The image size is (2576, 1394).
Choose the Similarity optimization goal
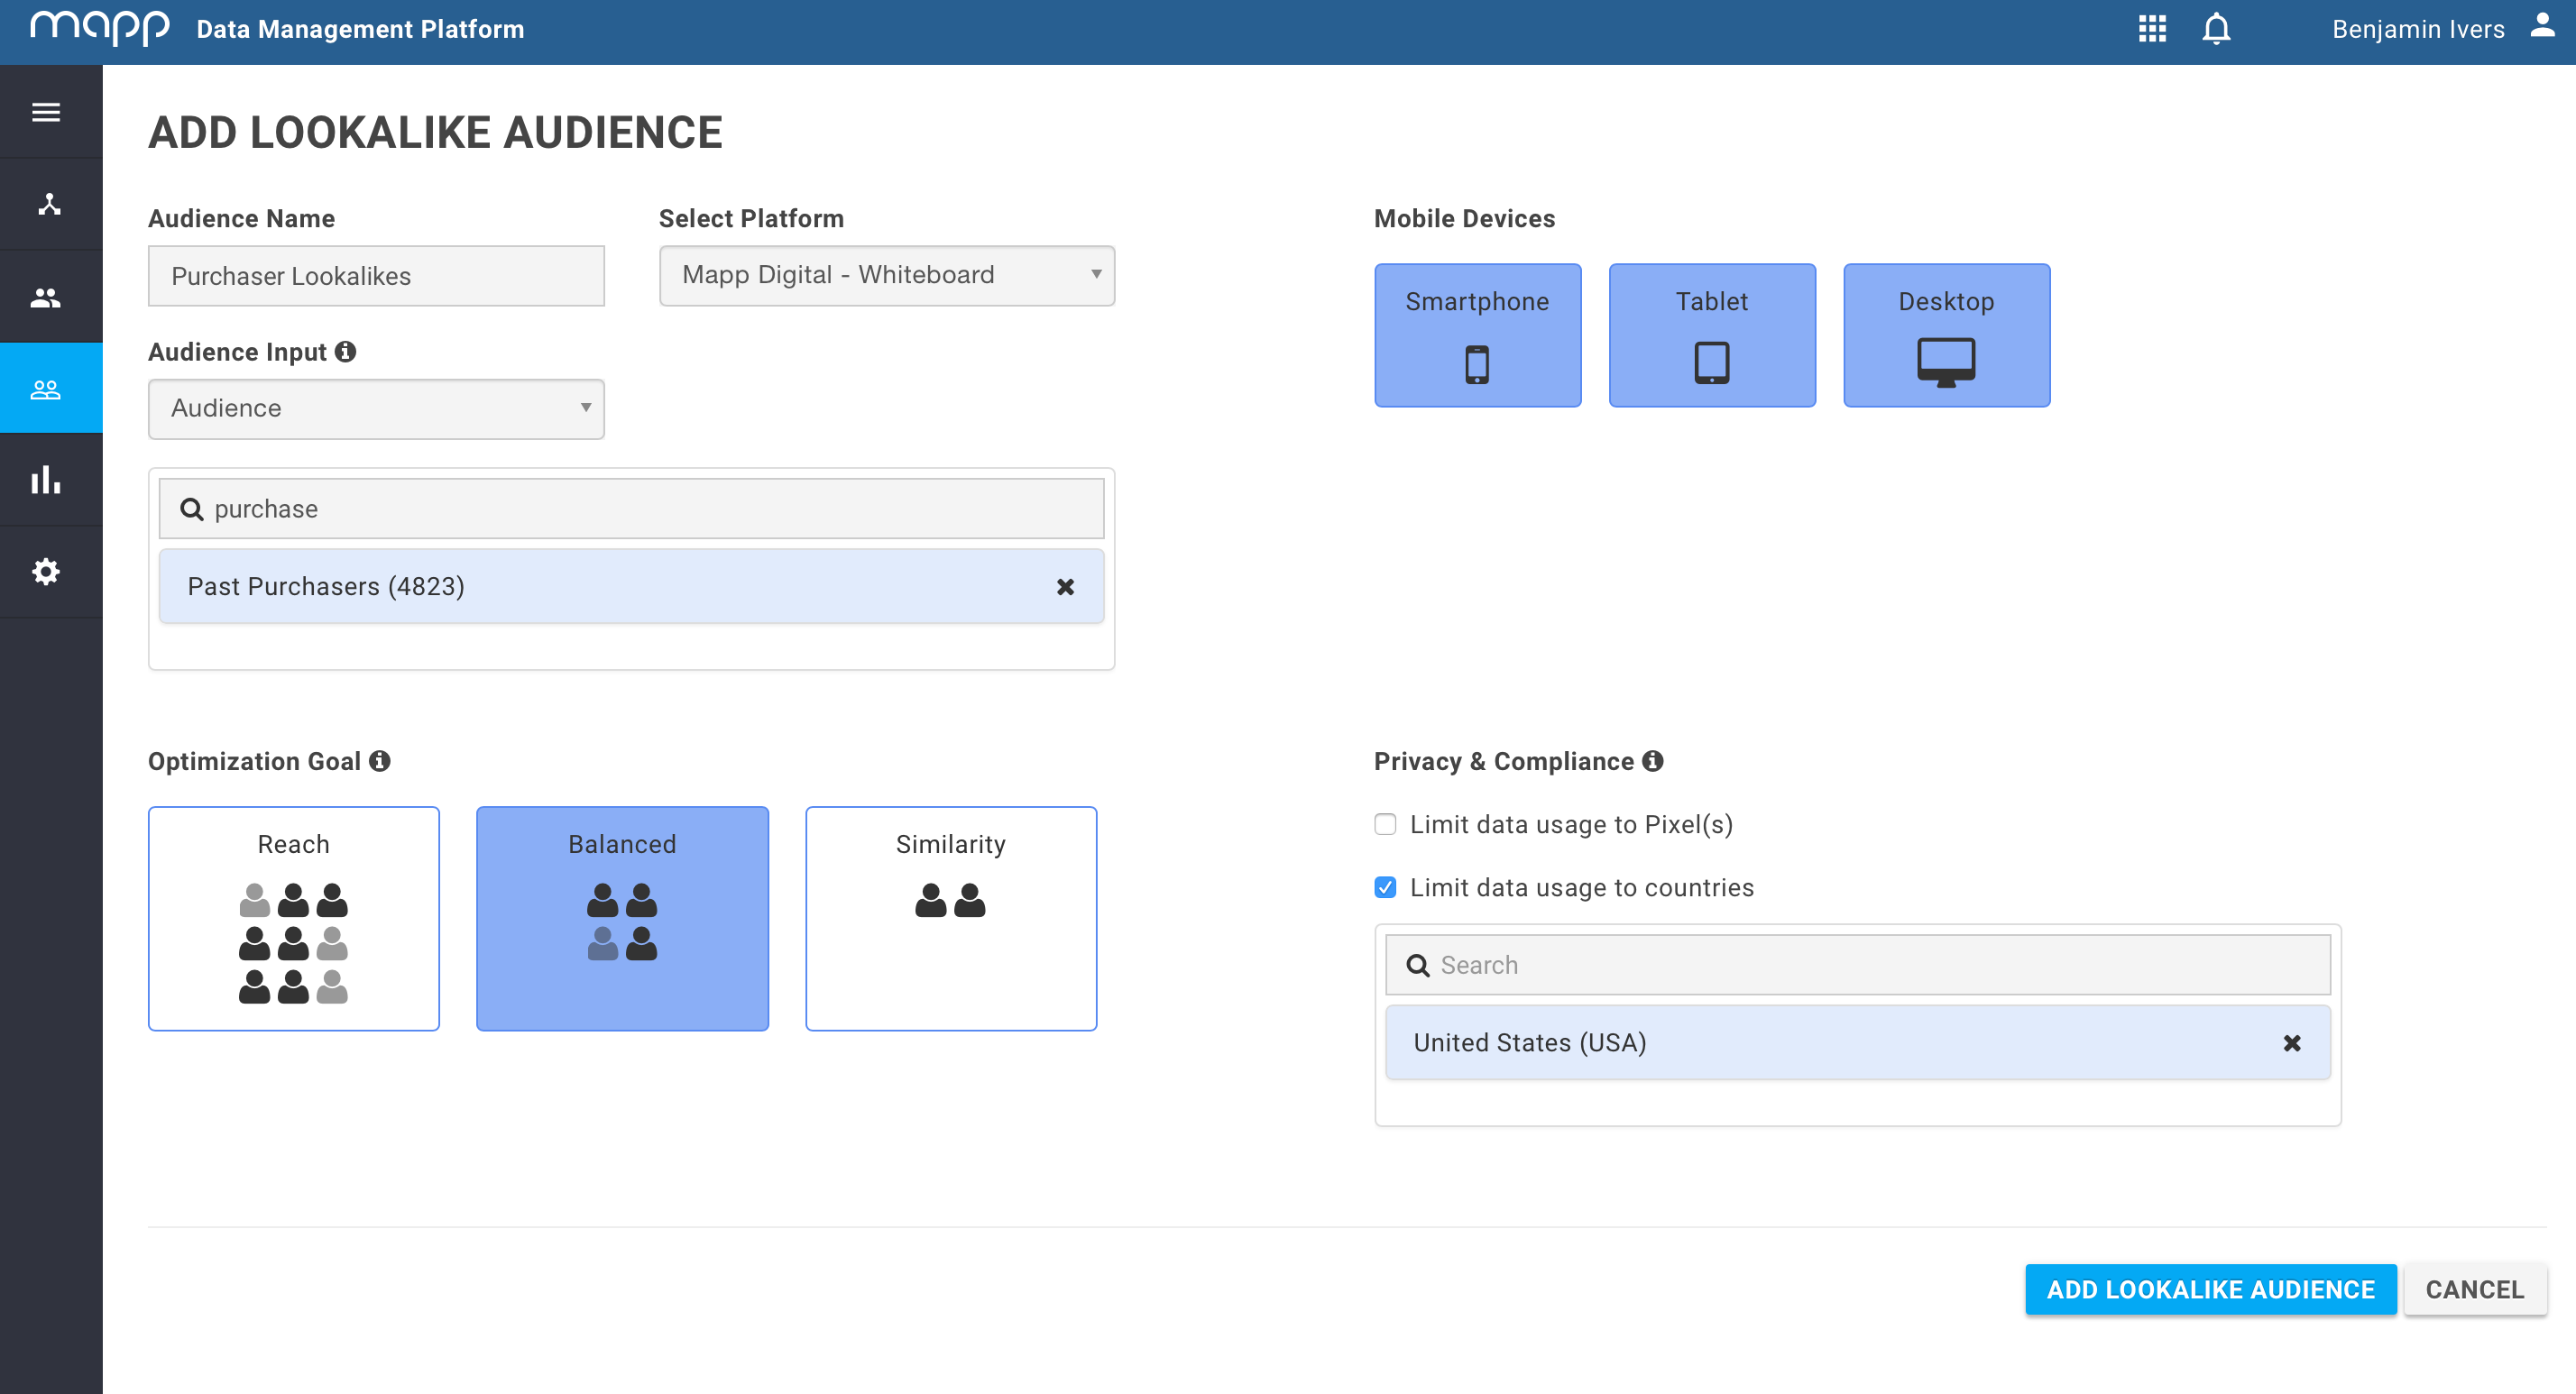[950, 918]
